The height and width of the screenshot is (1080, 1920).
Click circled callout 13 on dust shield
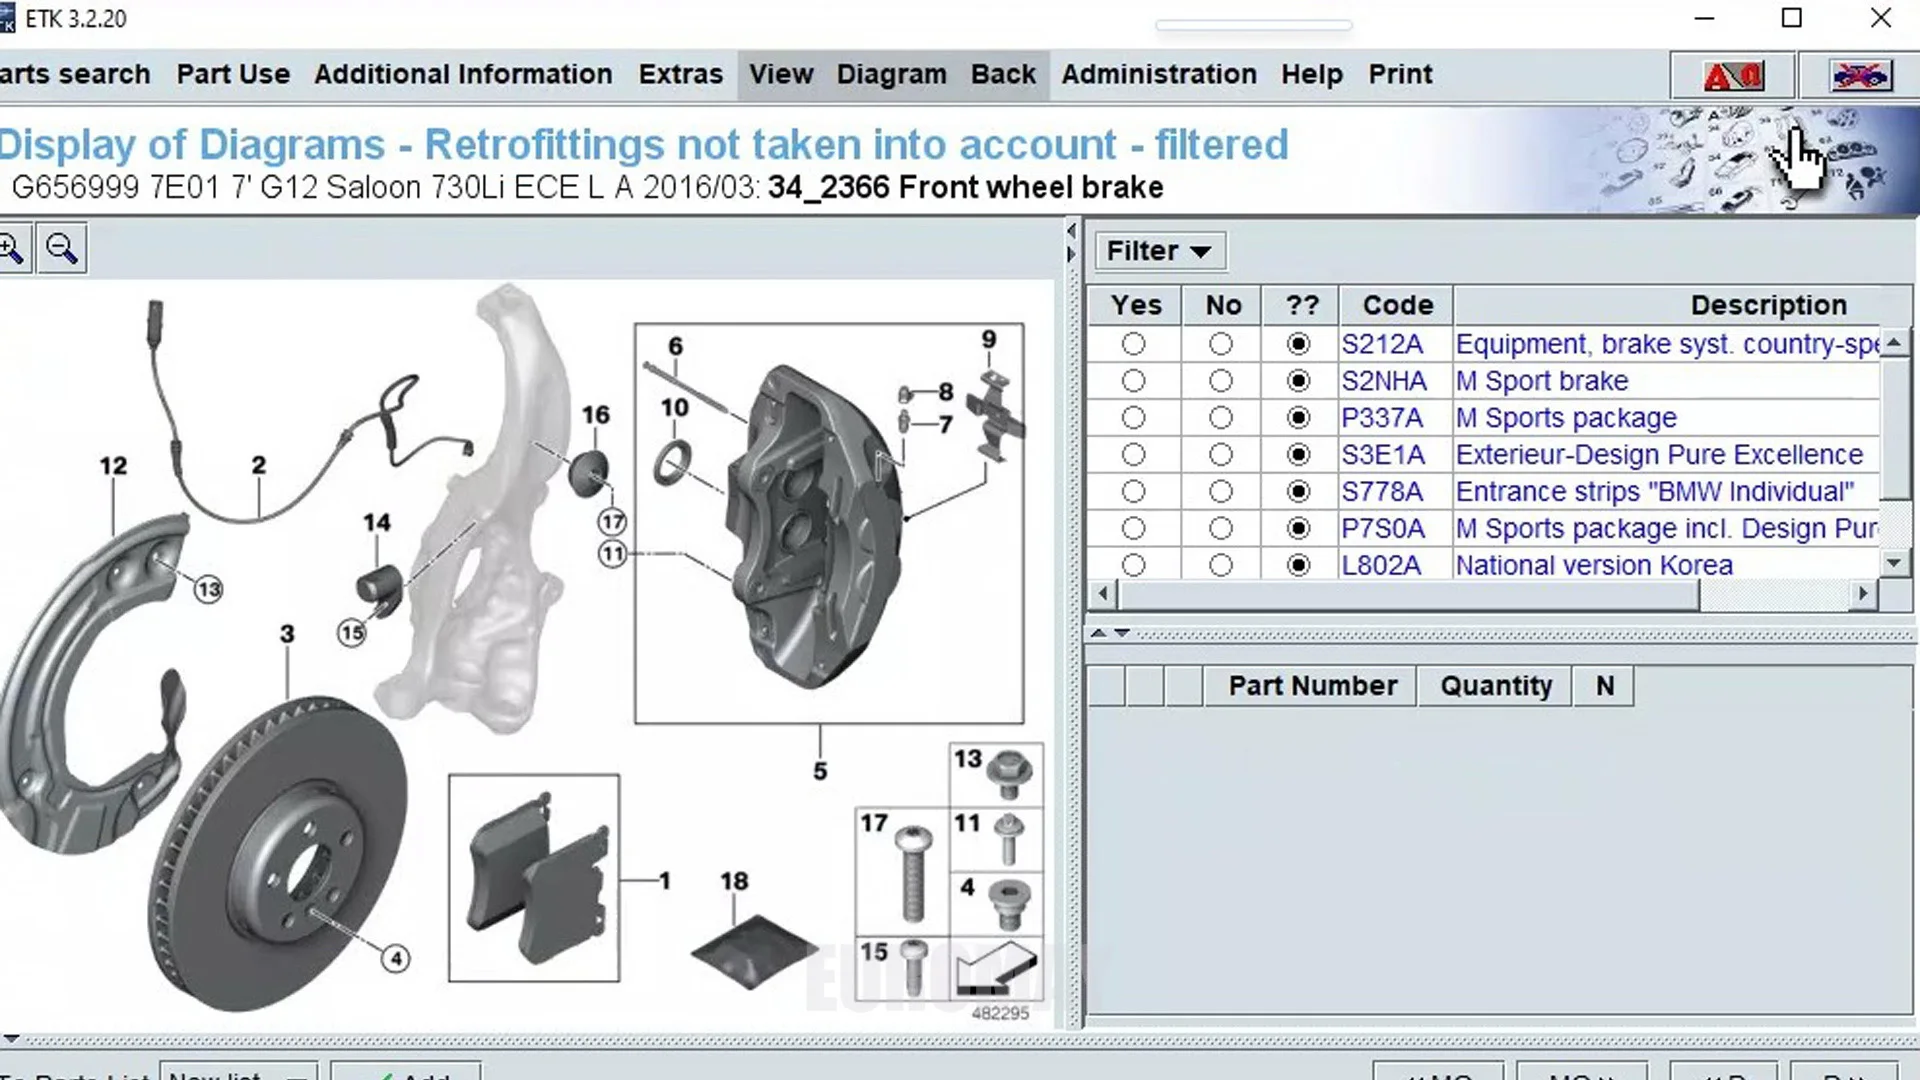click(x=208, y=589)
